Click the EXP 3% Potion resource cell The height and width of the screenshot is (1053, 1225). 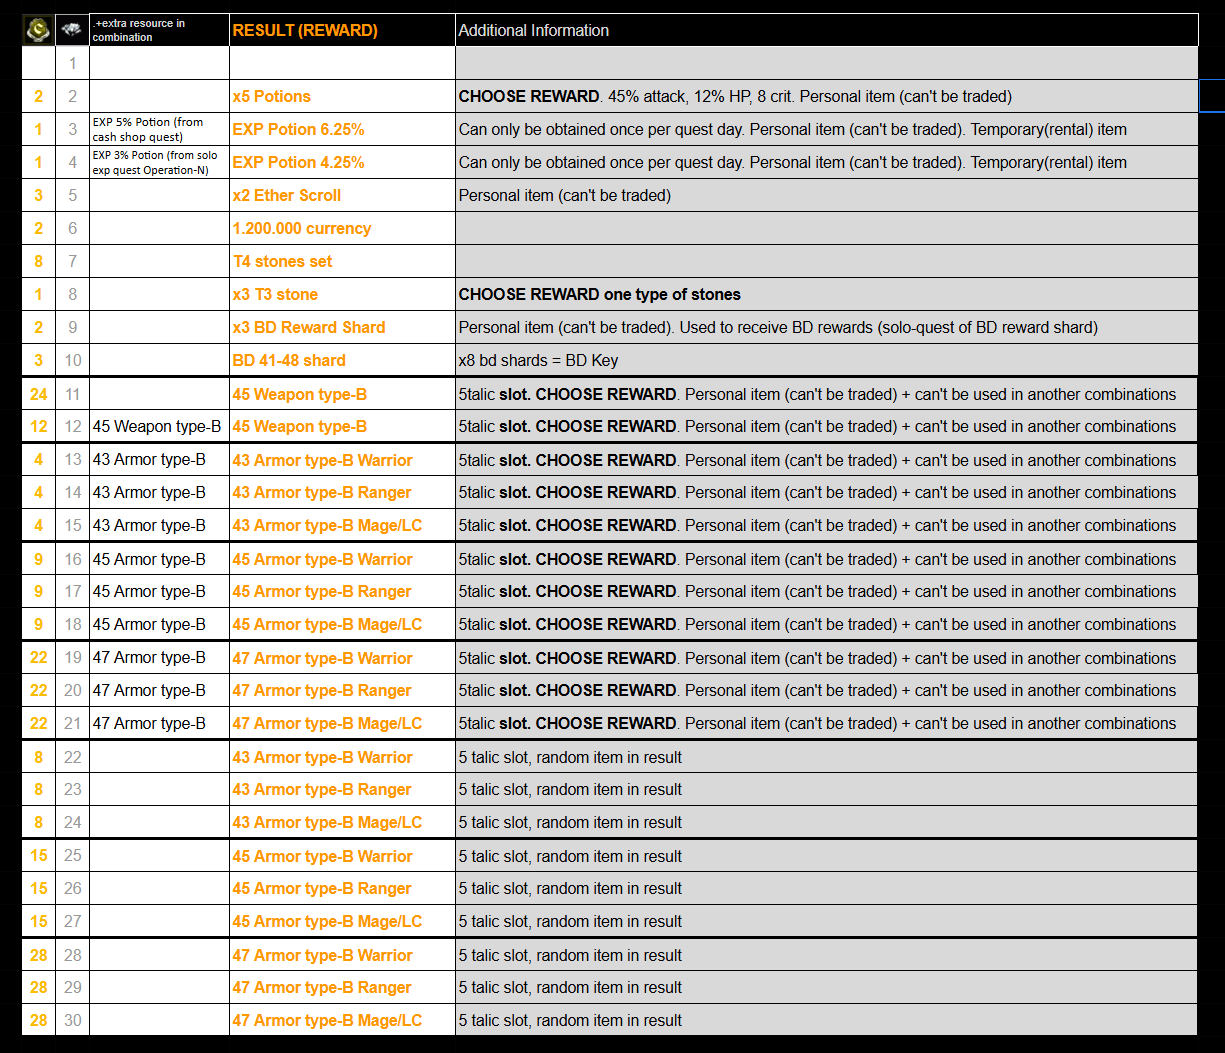coord(154,162)
